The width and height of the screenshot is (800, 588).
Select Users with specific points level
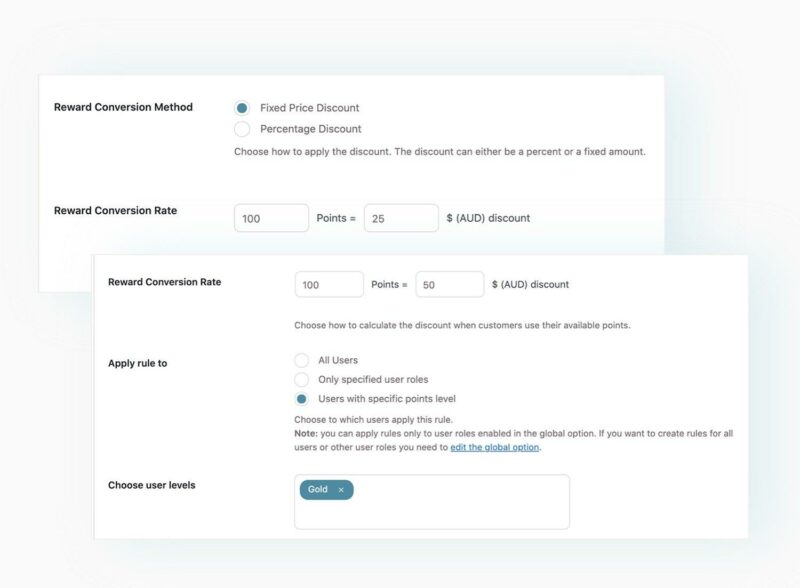point(302,399)
